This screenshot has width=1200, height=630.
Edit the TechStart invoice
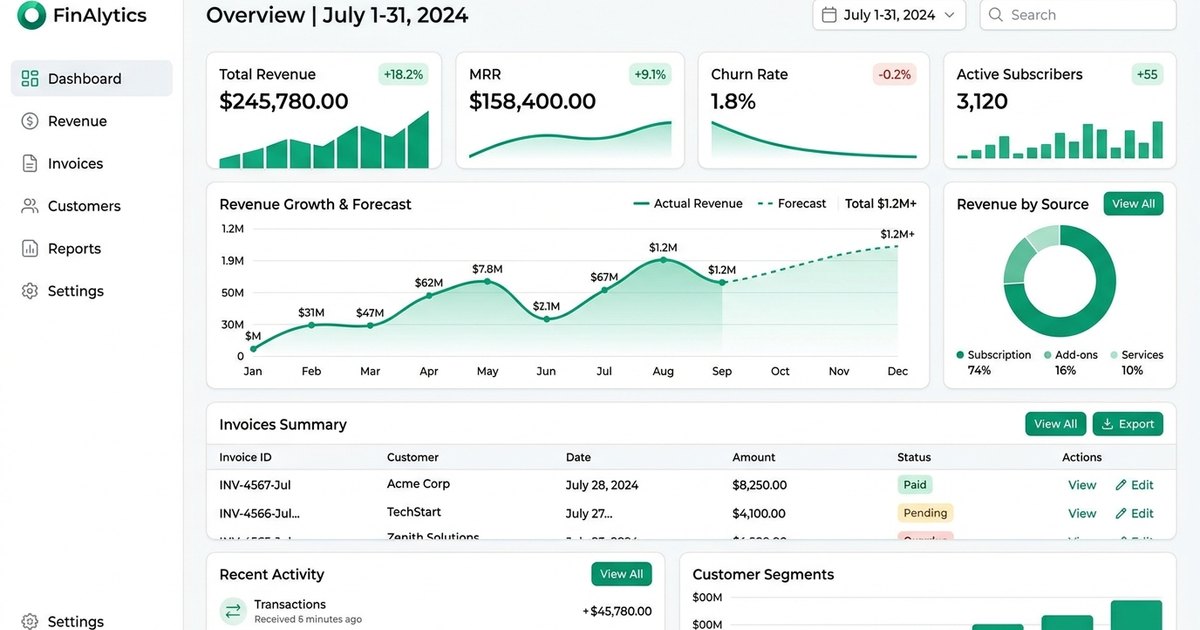click(1134, 514)
